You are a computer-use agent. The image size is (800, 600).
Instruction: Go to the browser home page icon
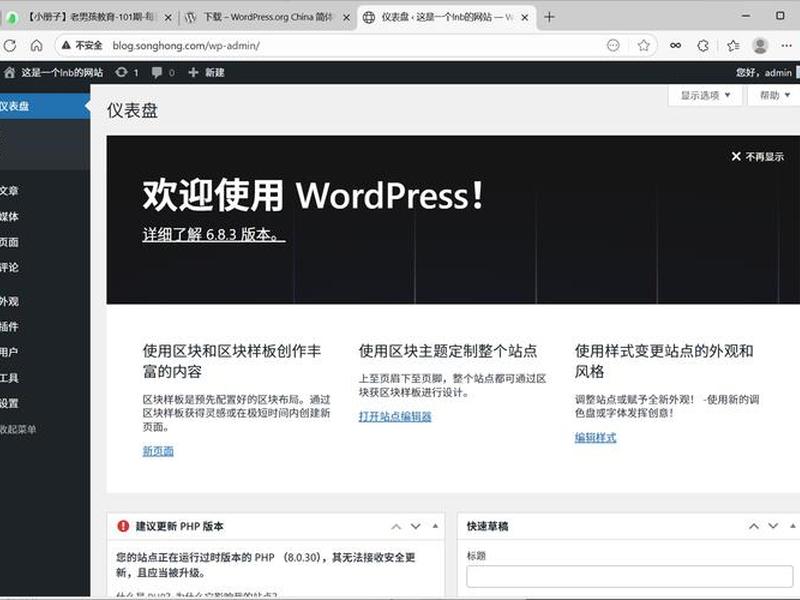pyautogui.click(x=37, y=45)
